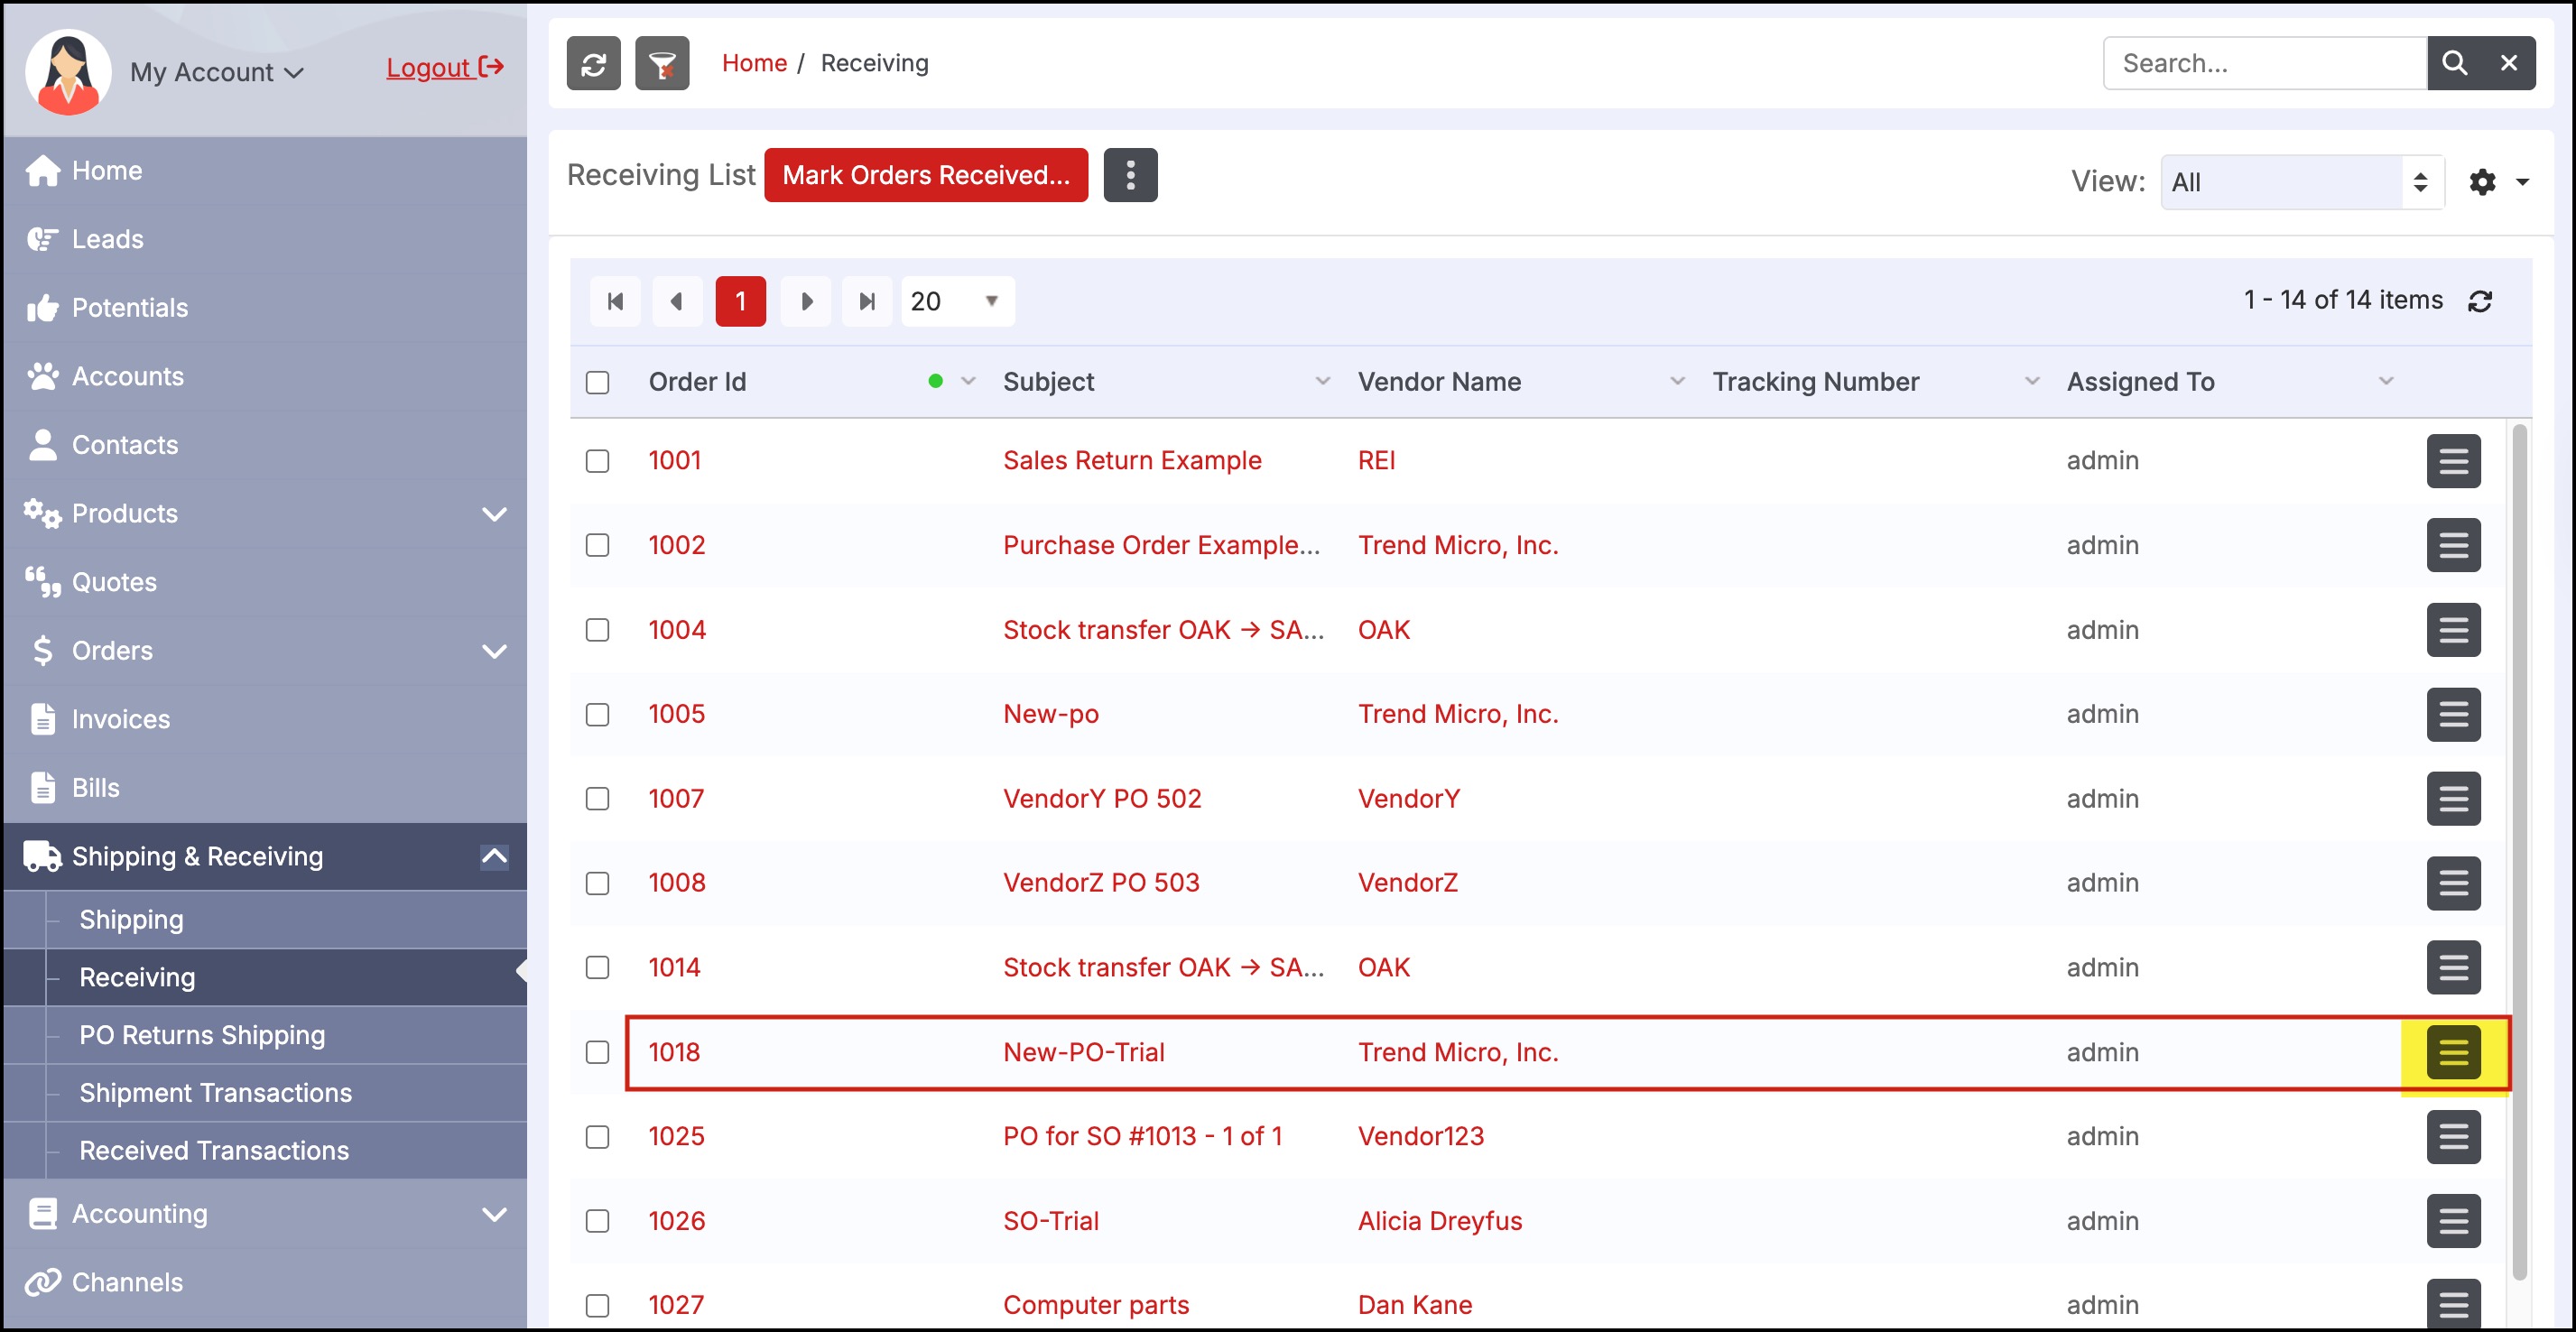This screenshot has width=2576, height=1332.
Task: Open row menu for order 1004
Action: pos(2453,630)
